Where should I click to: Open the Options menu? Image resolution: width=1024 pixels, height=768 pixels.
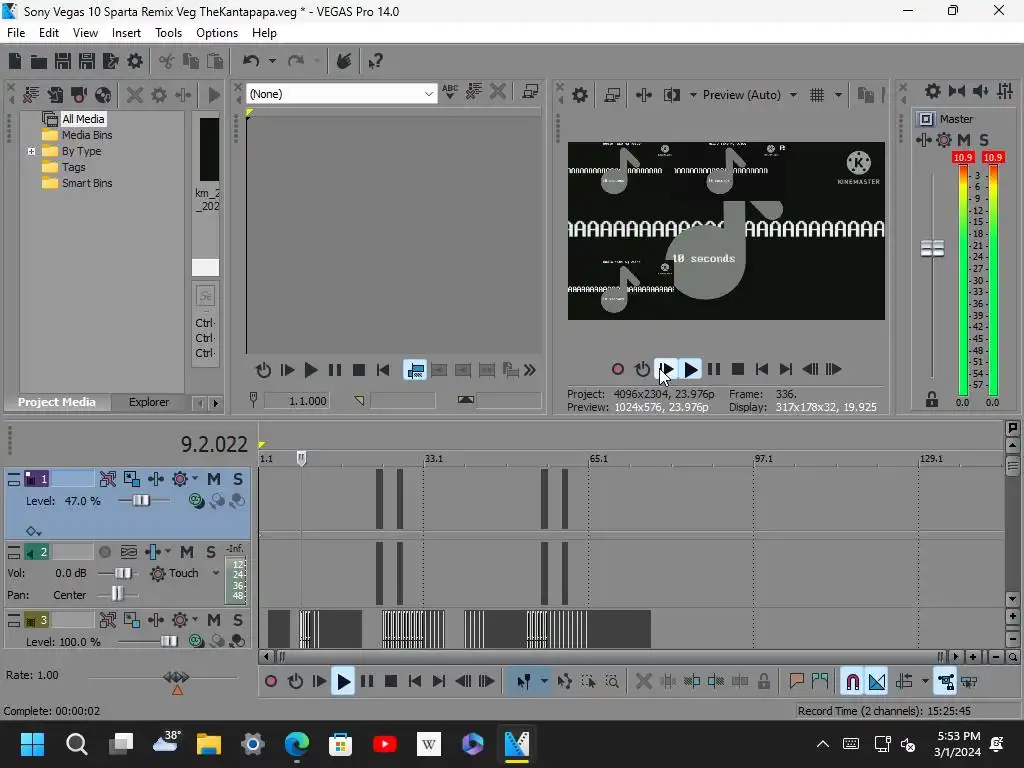pyautogui.click(x=217, y=33)
